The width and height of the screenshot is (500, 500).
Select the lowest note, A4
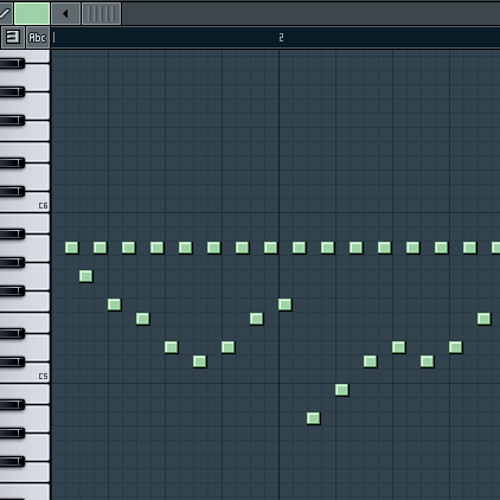313,418
